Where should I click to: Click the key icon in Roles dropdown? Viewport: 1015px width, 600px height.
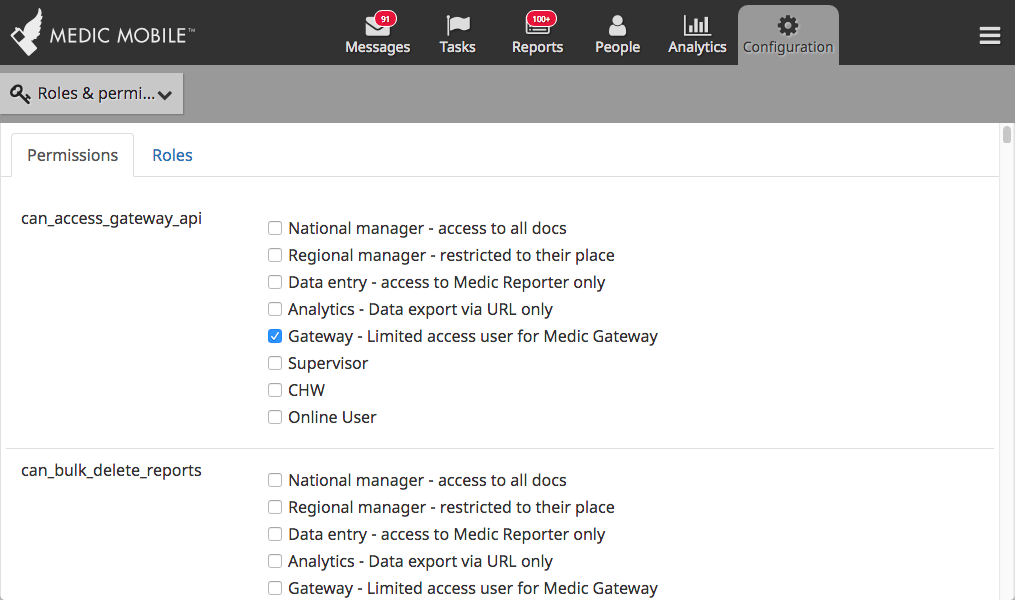(20, 94)
